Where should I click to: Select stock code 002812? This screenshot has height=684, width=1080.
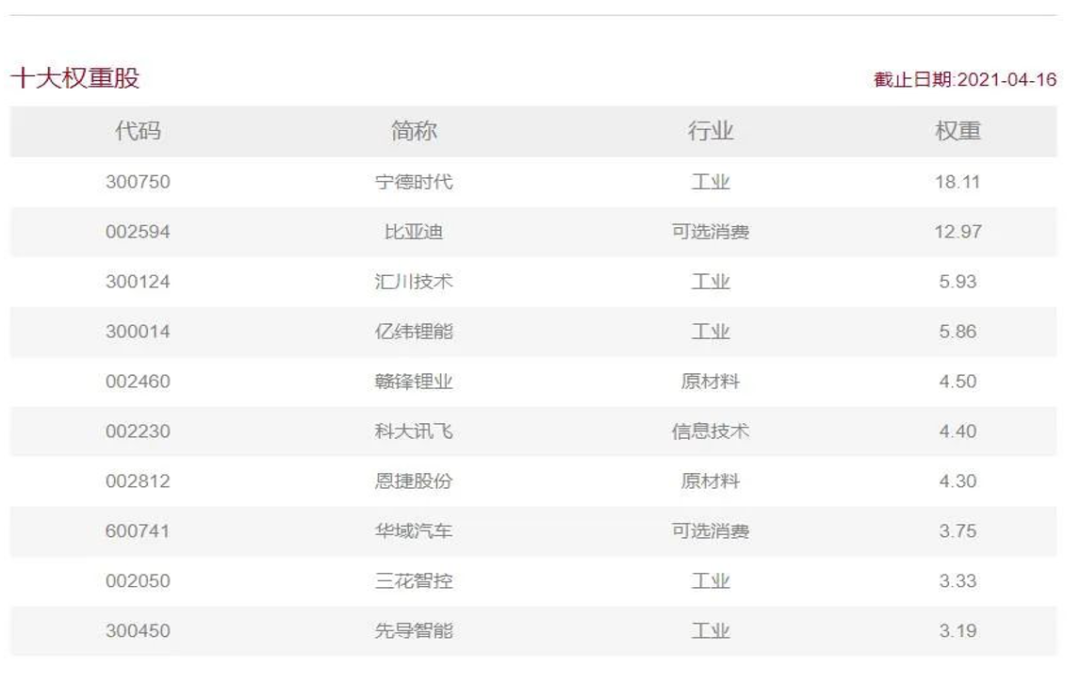(x=138, y=481)
